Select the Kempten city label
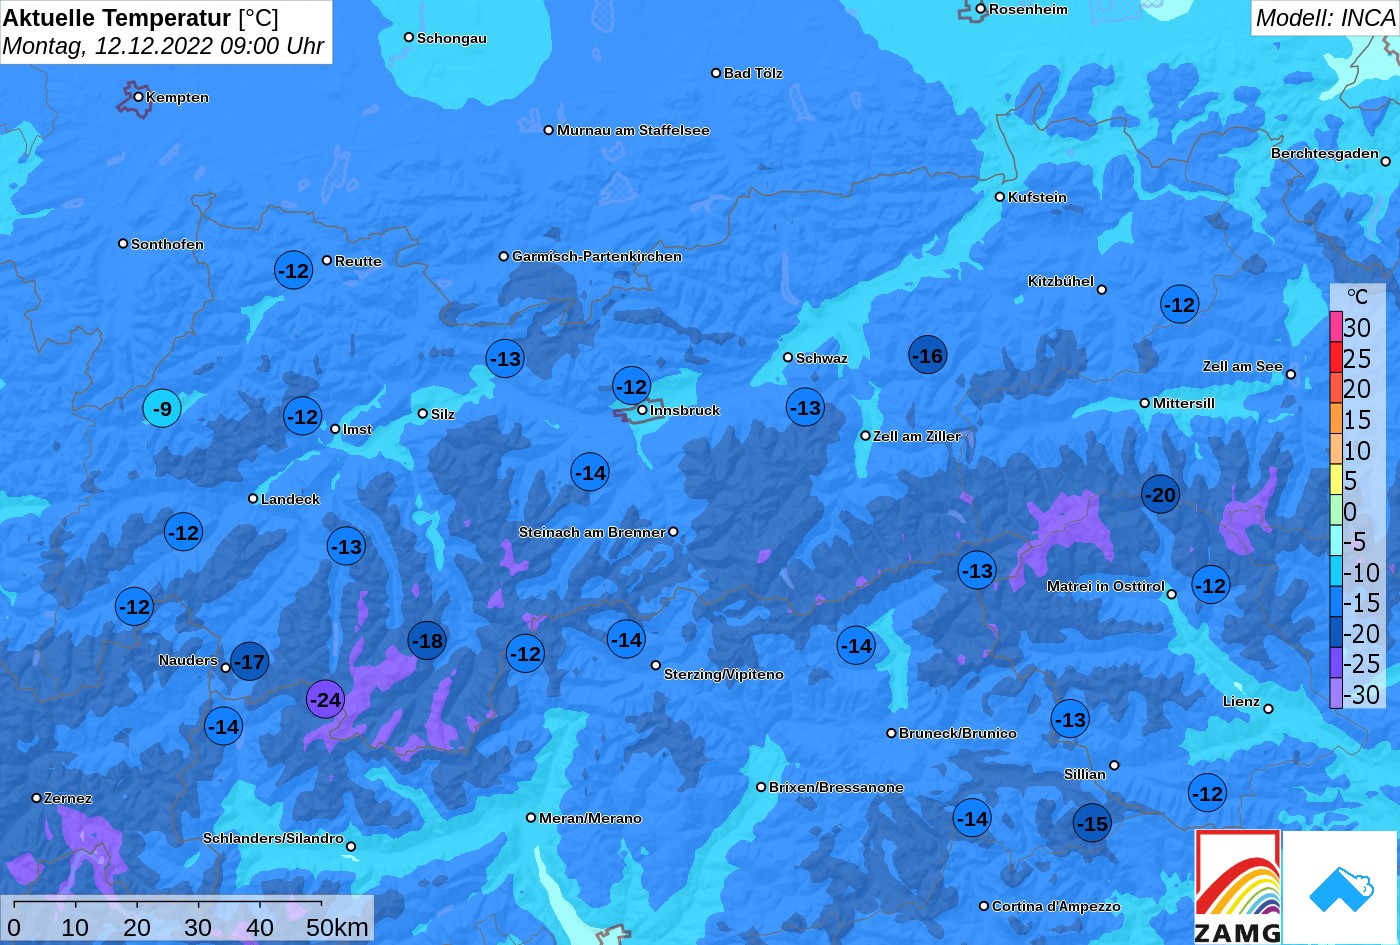The height and width of the screenshot is (945, 1400). click(x=177, y=97)
